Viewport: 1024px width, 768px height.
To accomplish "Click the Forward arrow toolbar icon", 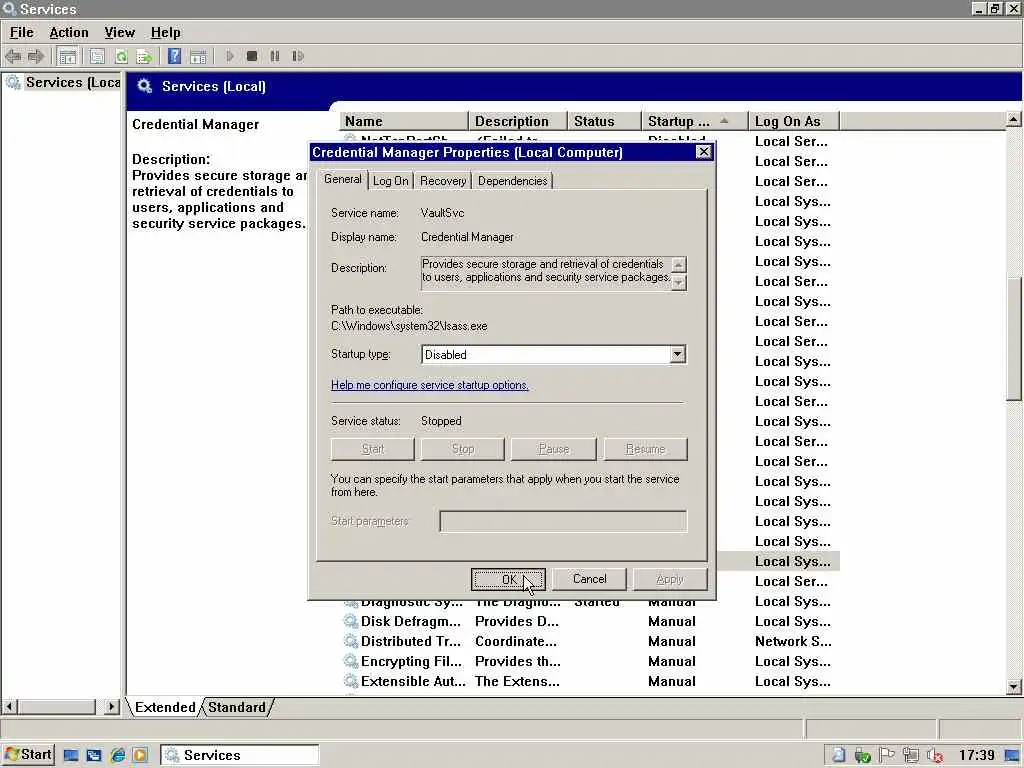I will point(35,56).
